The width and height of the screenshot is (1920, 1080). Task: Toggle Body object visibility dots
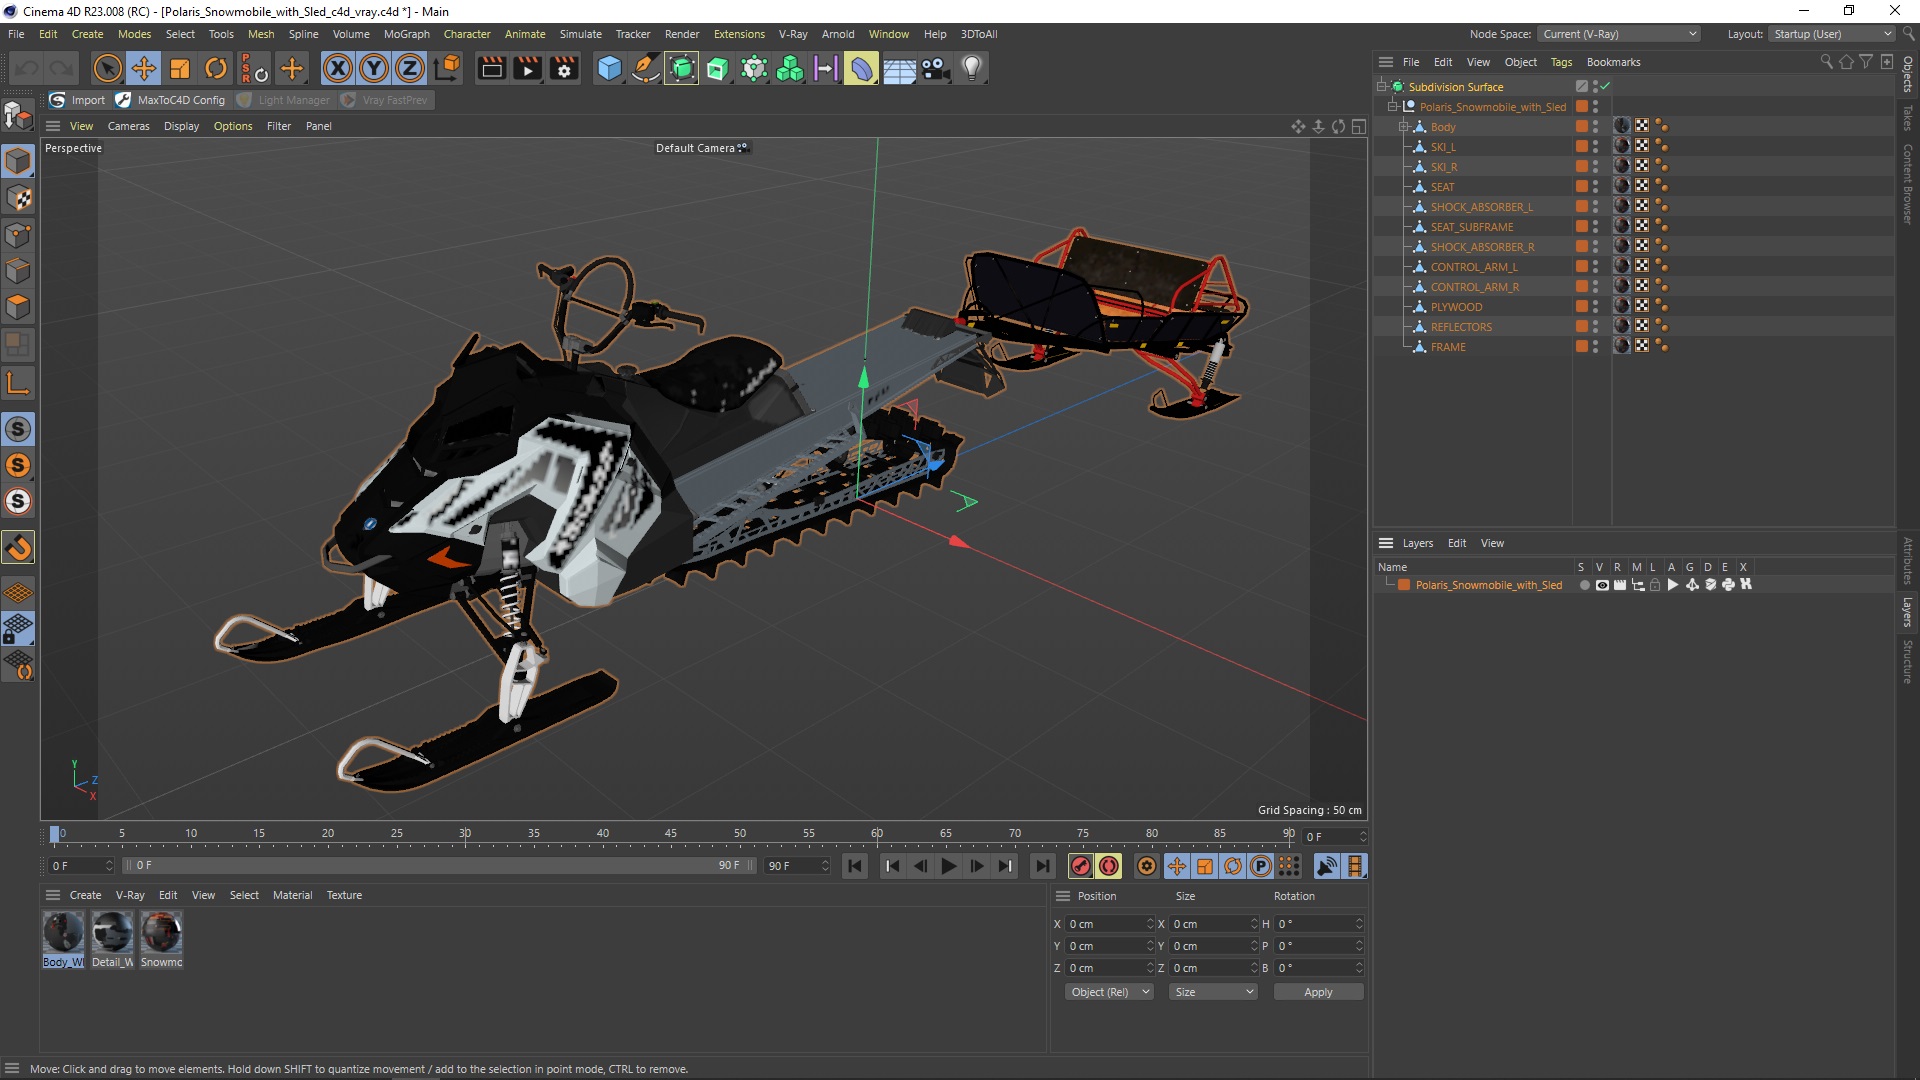point(1596,126)
